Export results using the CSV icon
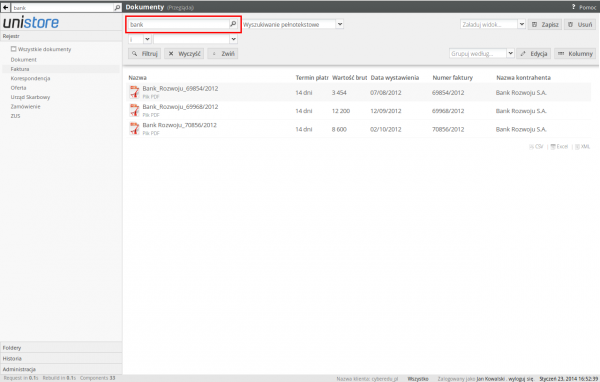This screenshot has height=382, width=600. click(x=536, y=147)
